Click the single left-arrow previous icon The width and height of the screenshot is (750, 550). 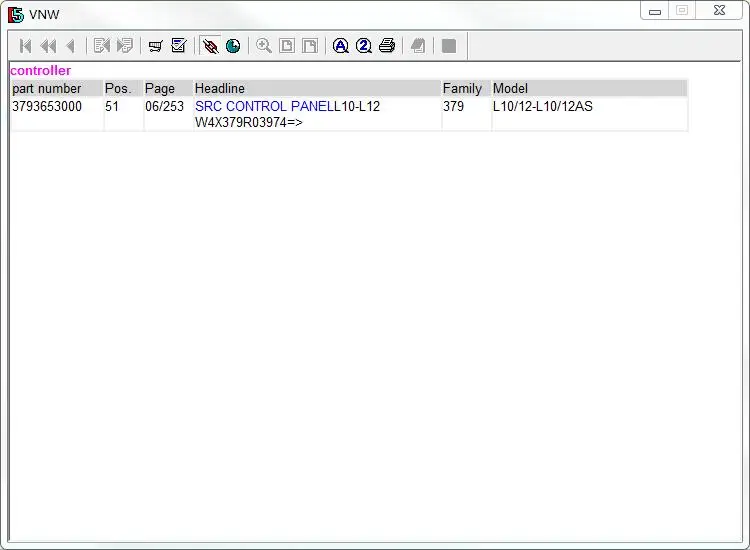point(71,46)
